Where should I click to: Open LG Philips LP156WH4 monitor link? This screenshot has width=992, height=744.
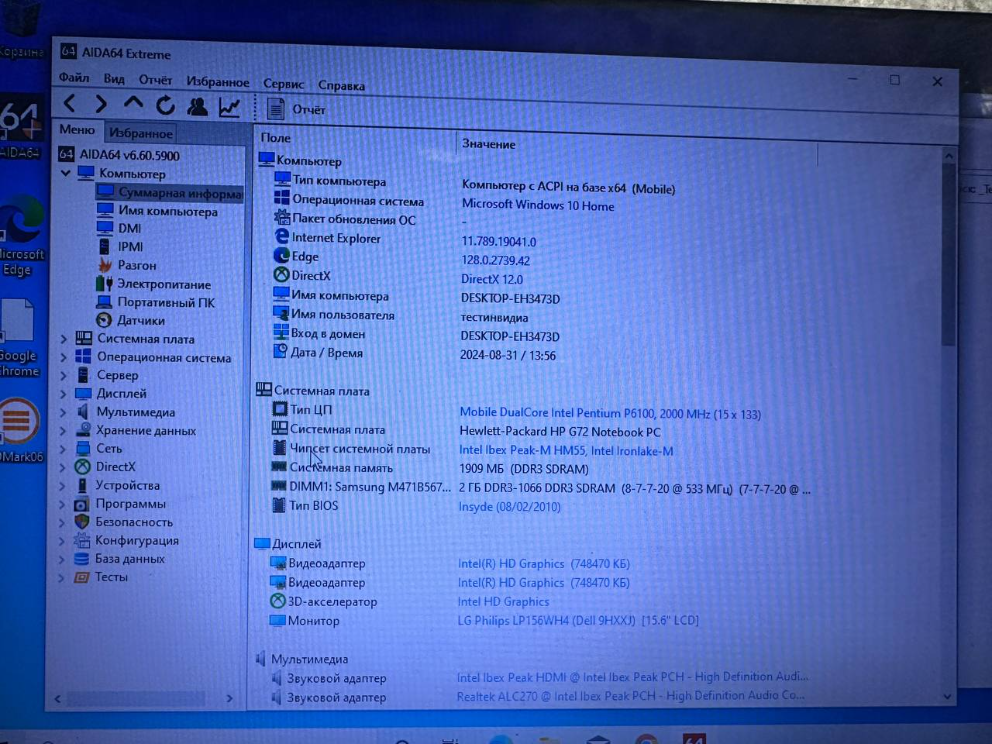[578, 621]
